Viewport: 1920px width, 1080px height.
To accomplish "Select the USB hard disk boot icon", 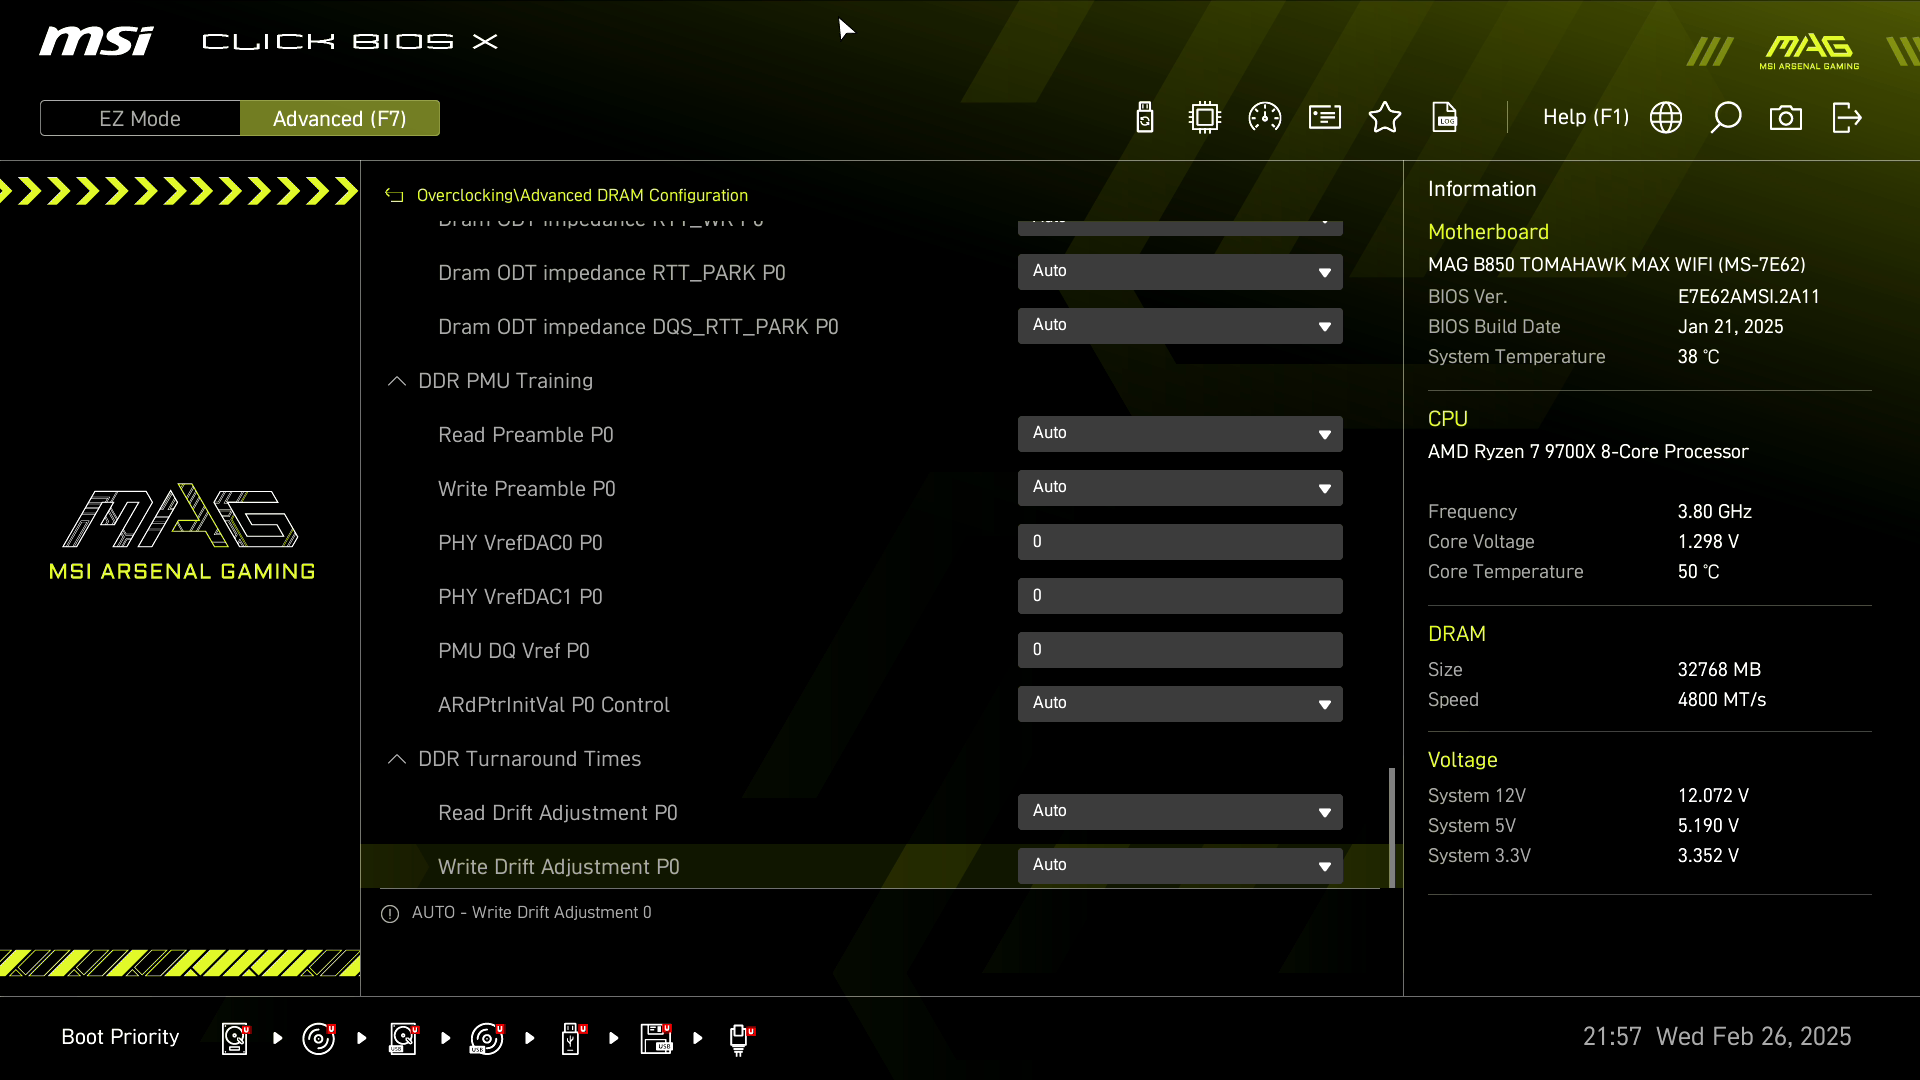I will pos(404,1038).
